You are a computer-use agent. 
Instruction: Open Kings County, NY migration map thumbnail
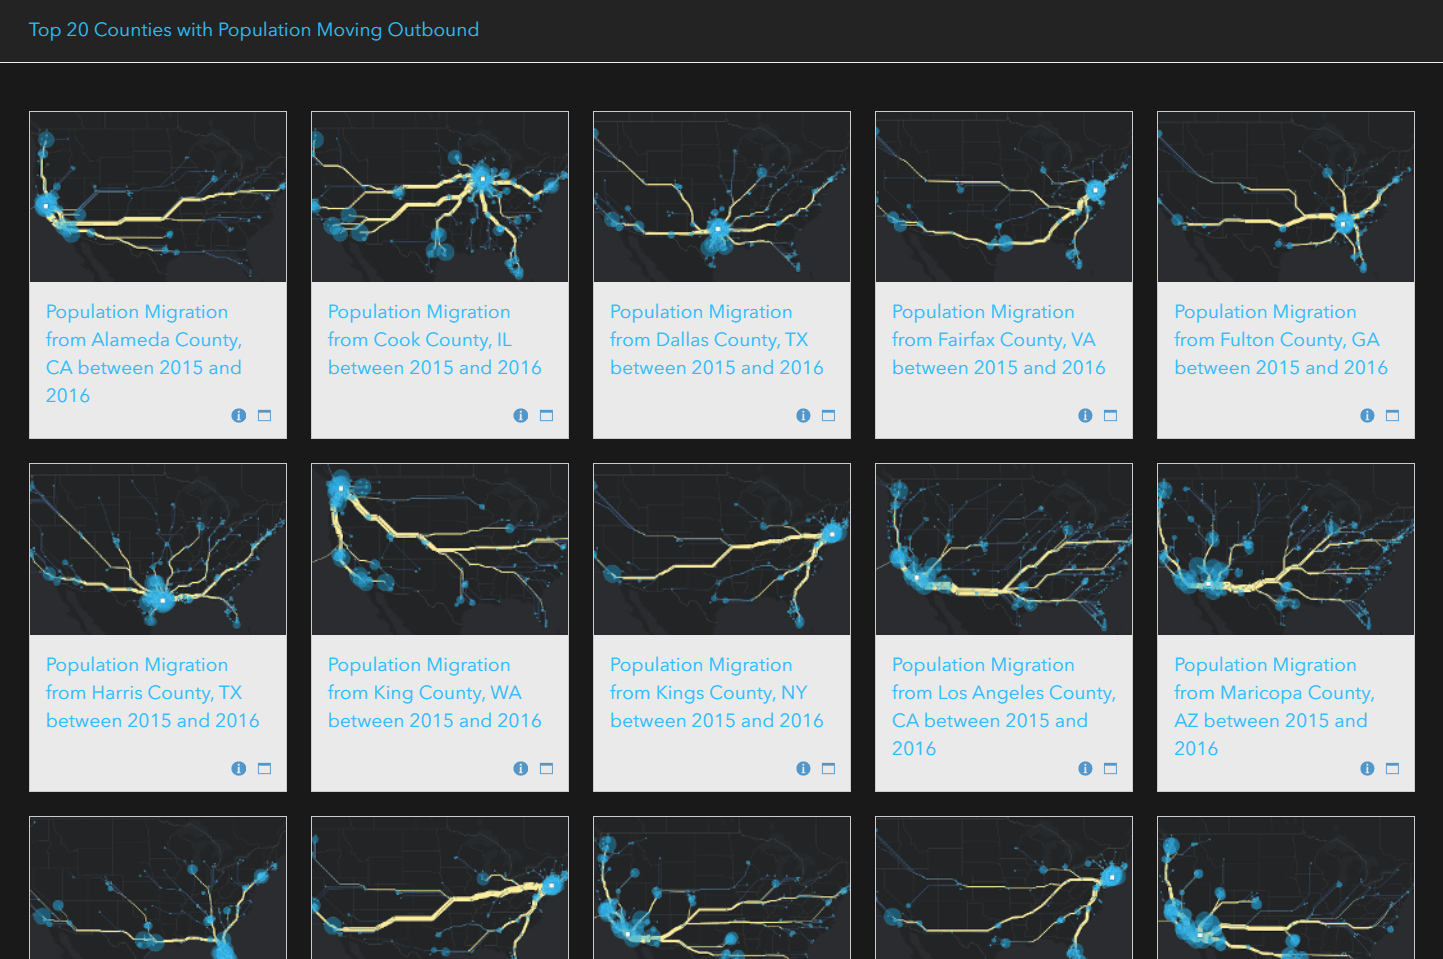[x=722, y=550]
